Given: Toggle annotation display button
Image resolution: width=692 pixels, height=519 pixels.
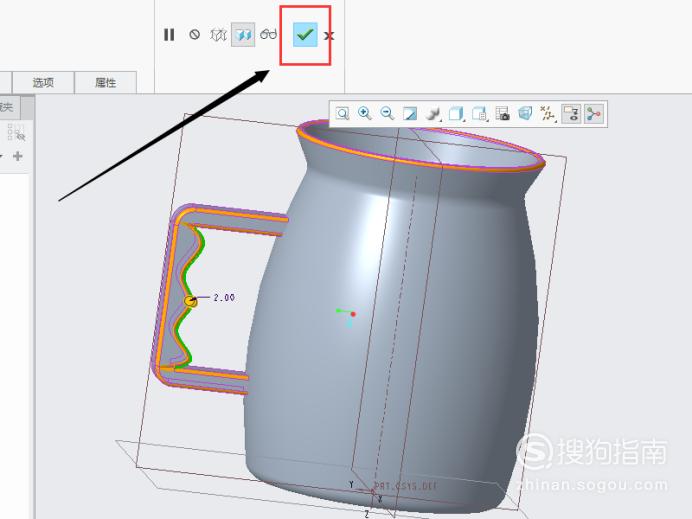Looking at the screenshot, I should (x=571, y=114).
